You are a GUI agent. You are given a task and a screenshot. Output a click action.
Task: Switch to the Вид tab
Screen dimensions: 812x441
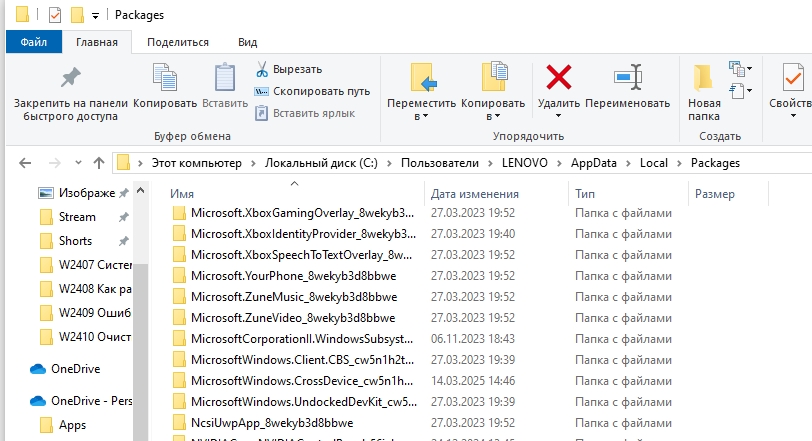point(248,42)
